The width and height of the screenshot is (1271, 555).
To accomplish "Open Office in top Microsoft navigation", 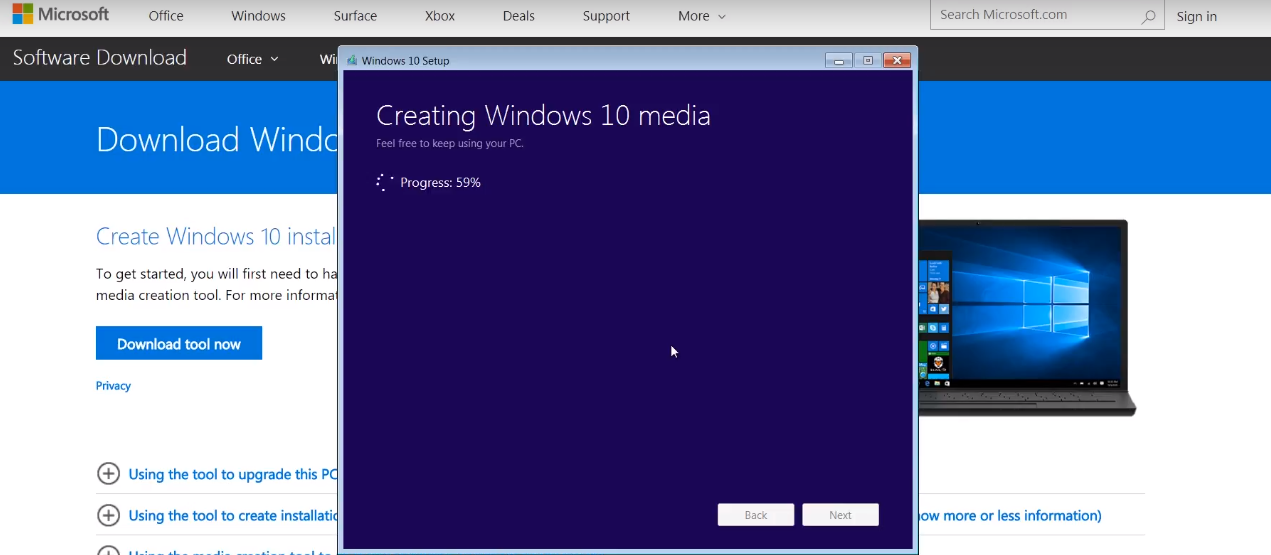I will (166, 16).
